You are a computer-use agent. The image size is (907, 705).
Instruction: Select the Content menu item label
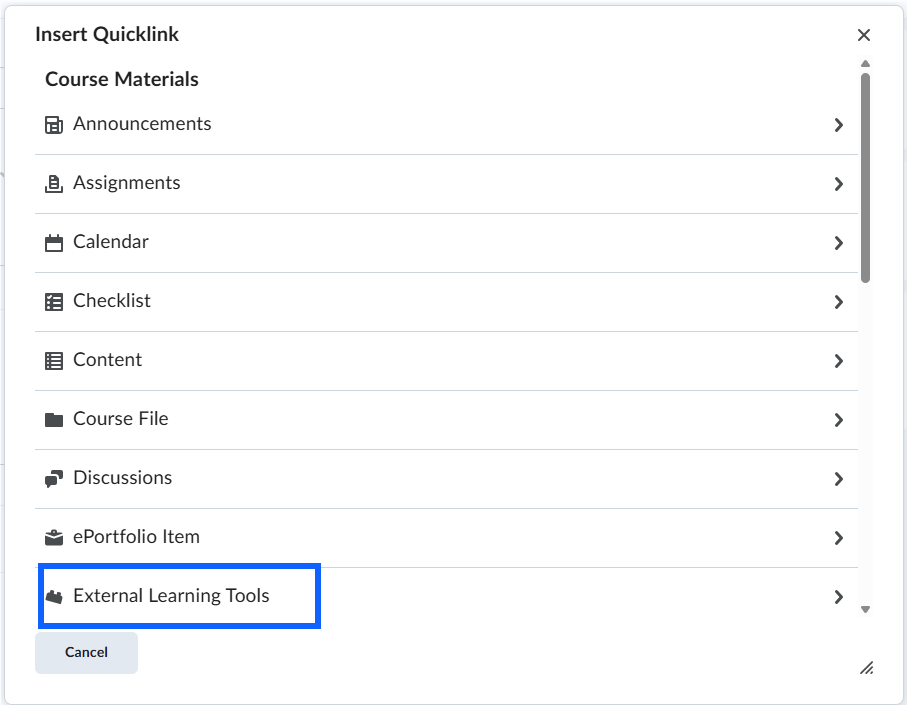tap(107, 360)
